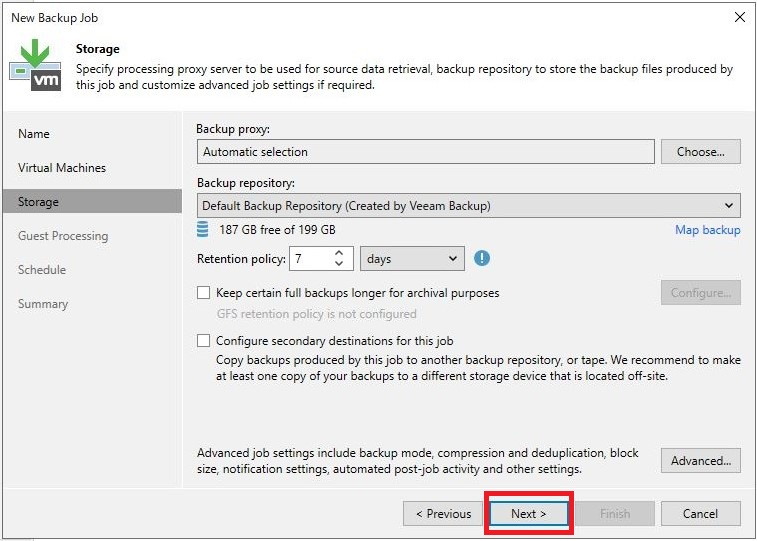The image size is (757, 541).
Task: Click the Storage heading text
Action: (x=98, y=49)
